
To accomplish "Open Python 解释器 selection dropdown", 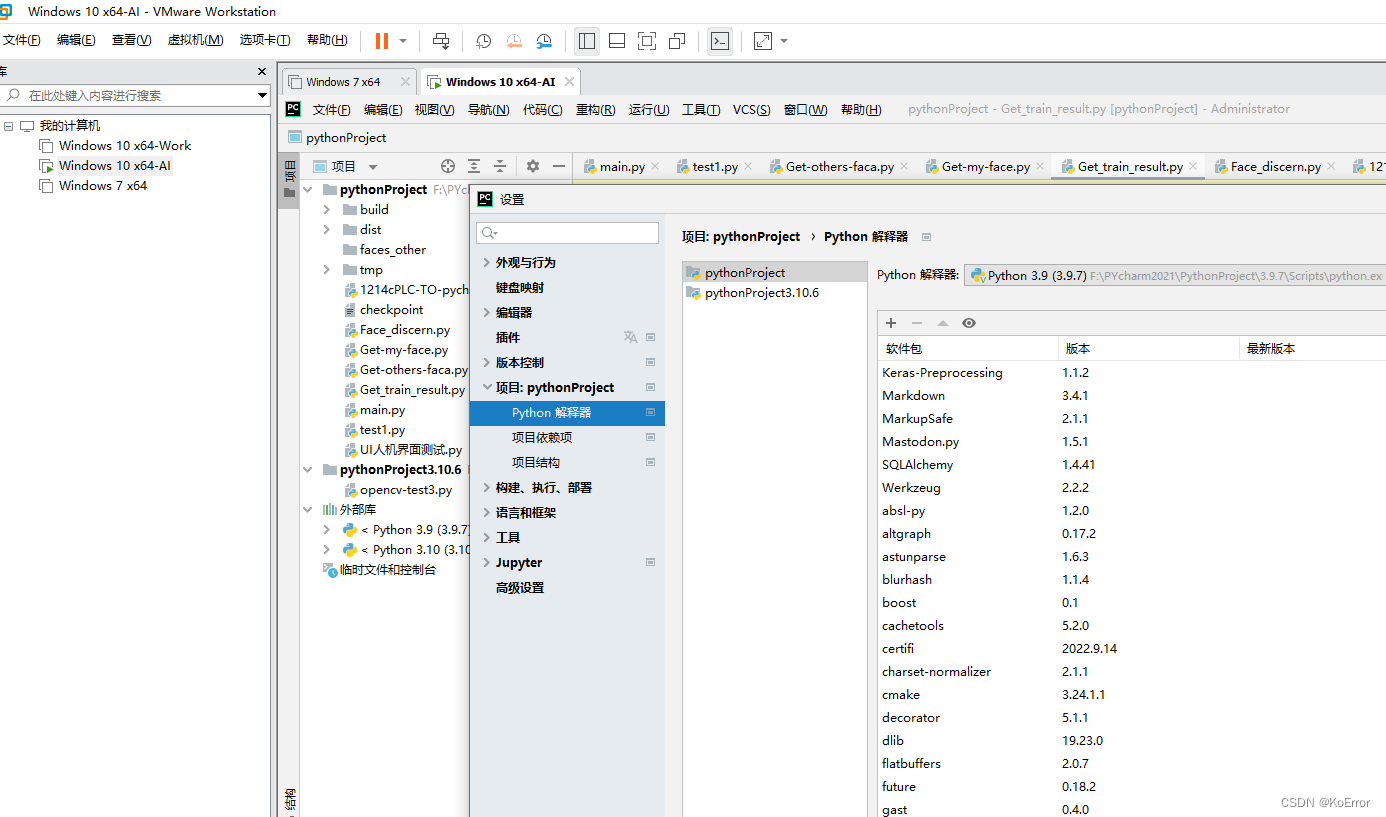I will click(x=1175, y=276).
